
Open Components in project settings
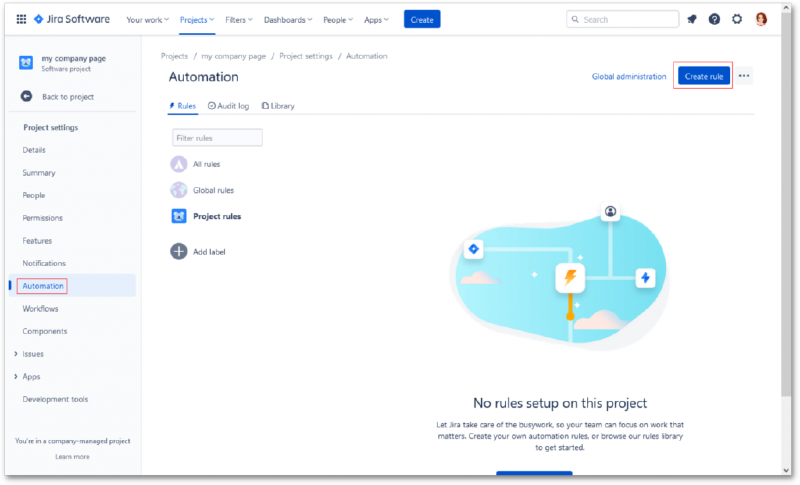(44, 331)
